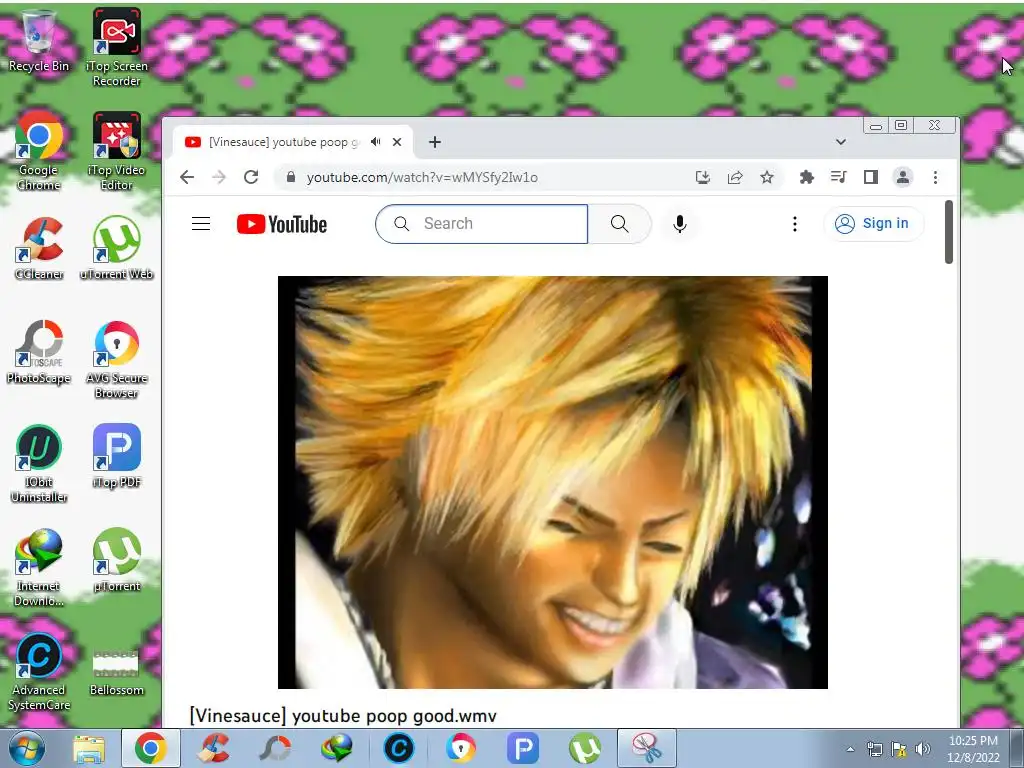Launch Advanced SystemCare from taskbar
The height and width of the screenshot is (768, 1024).
[x=399, y=748]
